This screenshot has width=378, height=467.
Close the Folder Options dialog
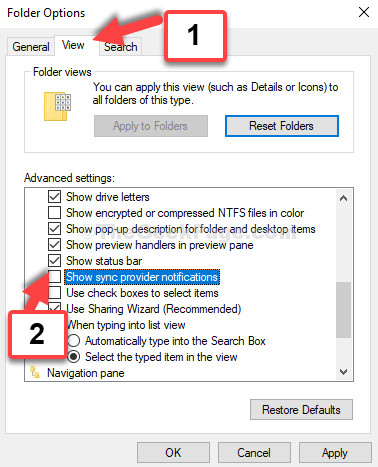[x=364, y=12]
